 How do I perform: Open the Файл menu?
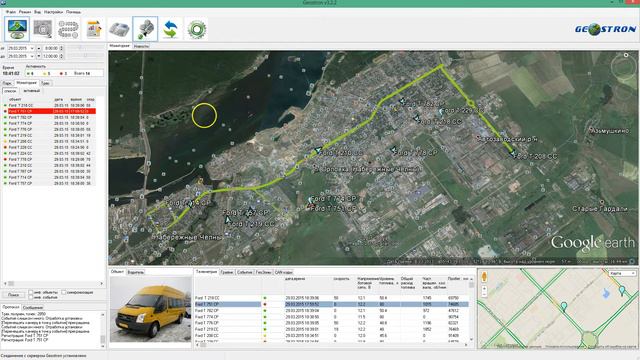click(11, 12)
